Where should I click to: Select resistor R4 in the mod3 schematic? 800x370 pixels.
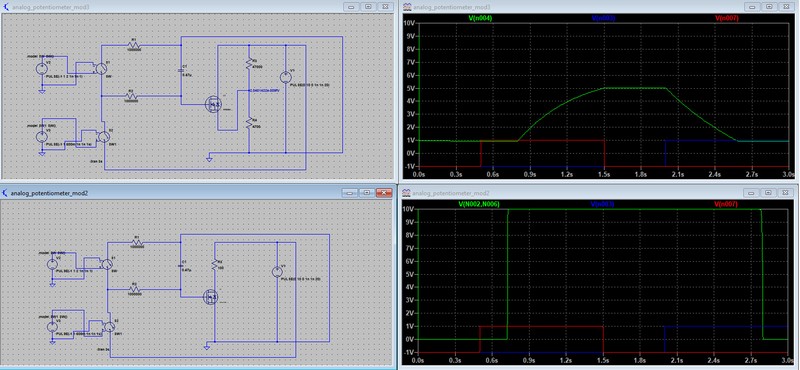coord(249,124)
